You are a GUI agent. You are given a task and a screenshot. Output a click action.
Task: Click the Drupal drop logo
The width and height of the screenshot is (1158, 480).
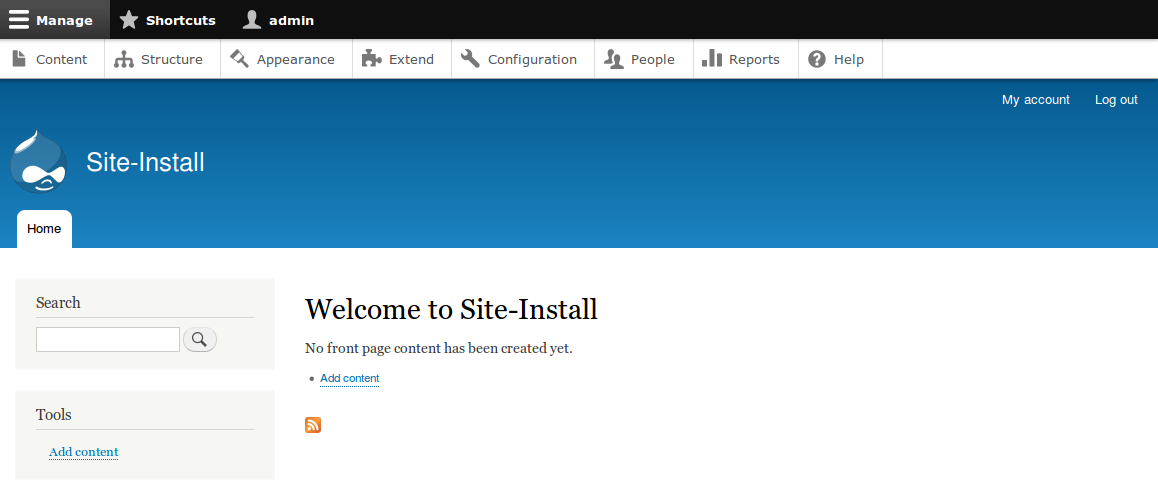(x=38, y=162)
